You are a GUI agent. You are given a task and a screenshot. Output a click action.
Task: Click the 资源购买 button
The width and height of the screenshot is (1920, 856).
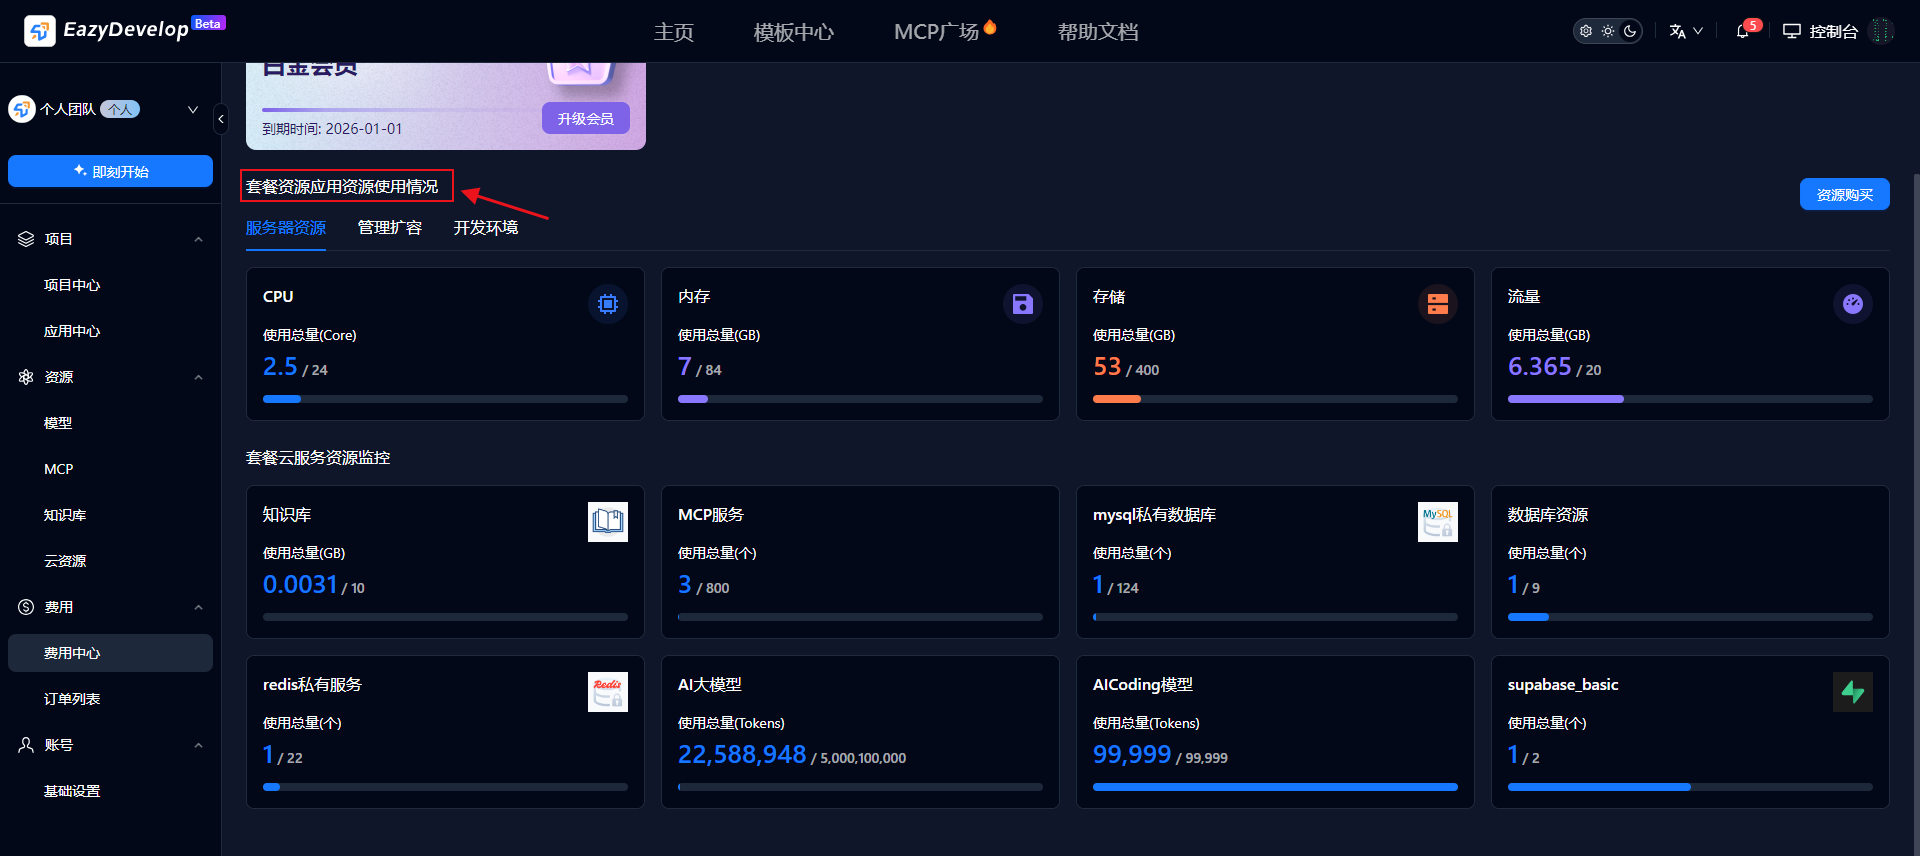[1844, 195]
